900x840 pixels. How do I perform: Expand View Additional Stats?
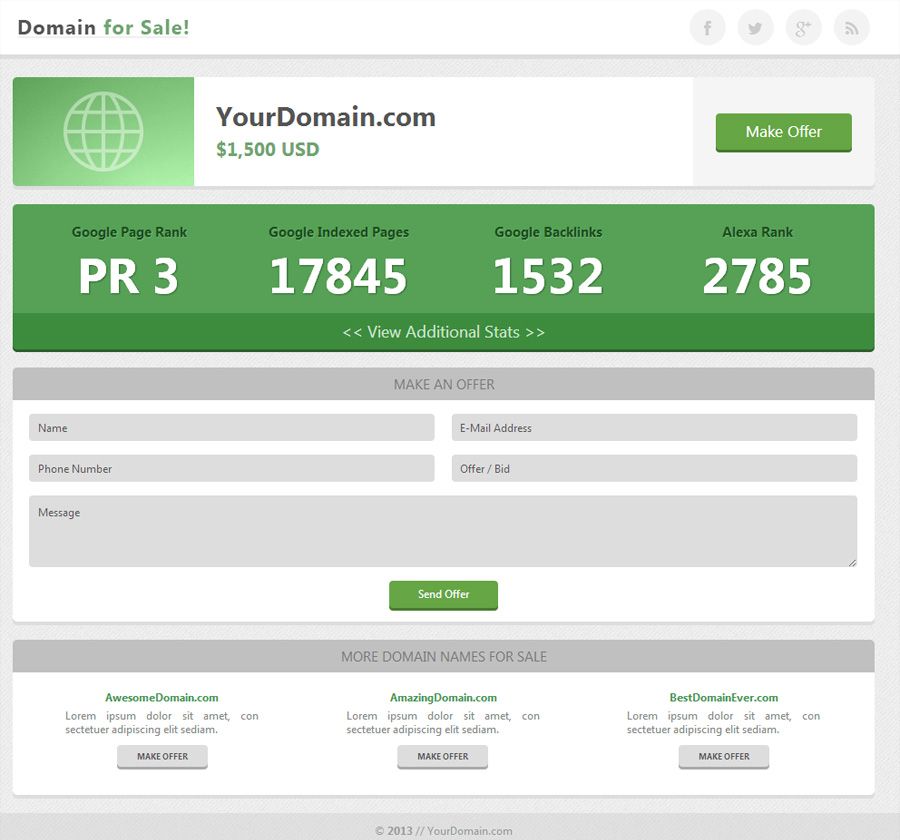coord(444,332)
